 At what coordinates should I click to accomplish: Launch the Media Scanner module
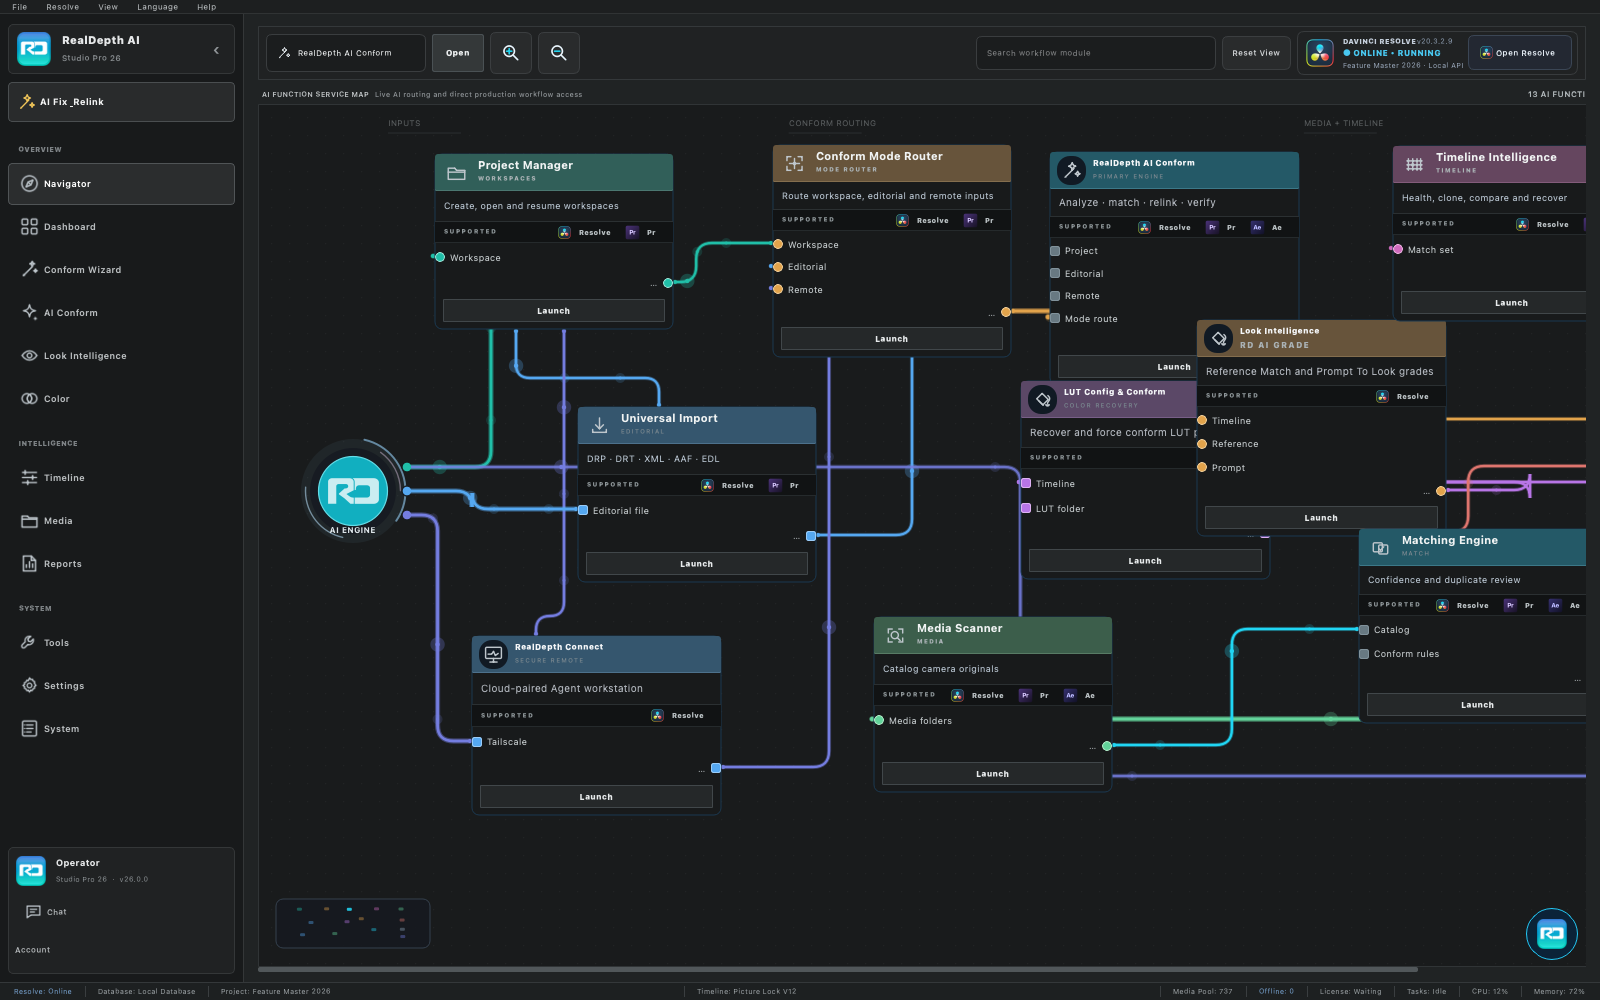pos(993,774)
